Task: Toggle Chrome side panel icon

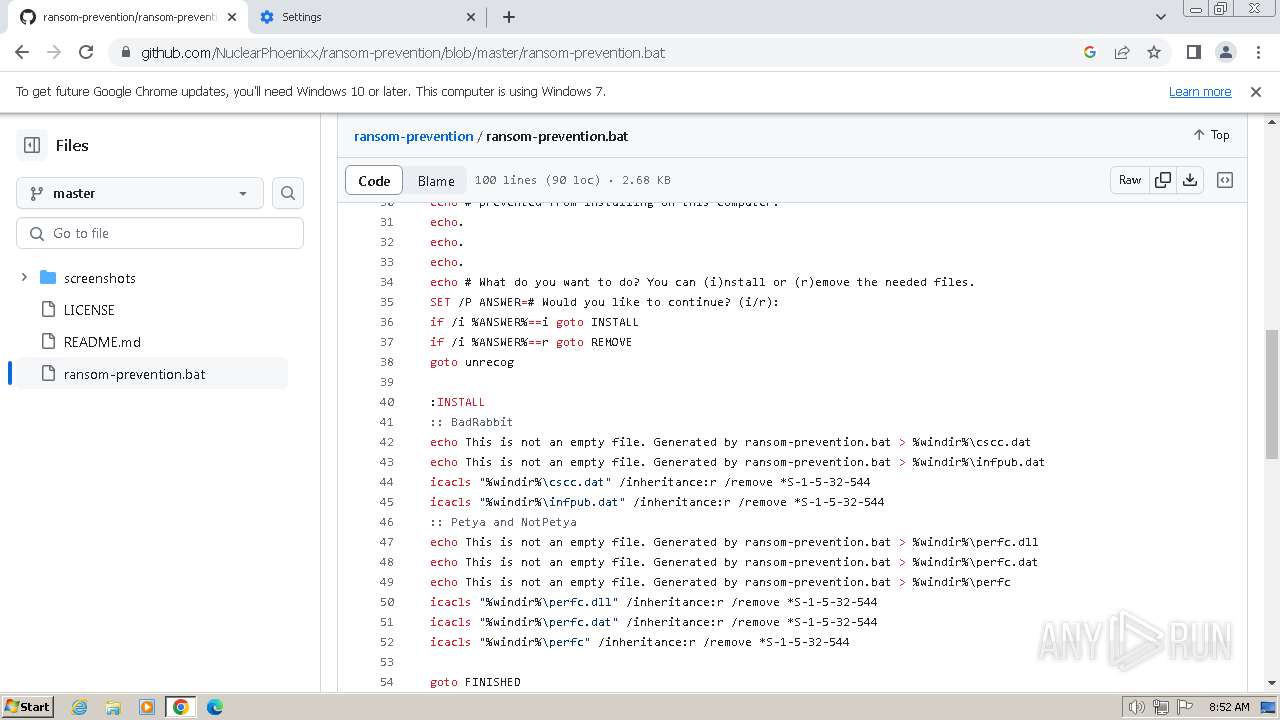Action: tap(1193, 52)
